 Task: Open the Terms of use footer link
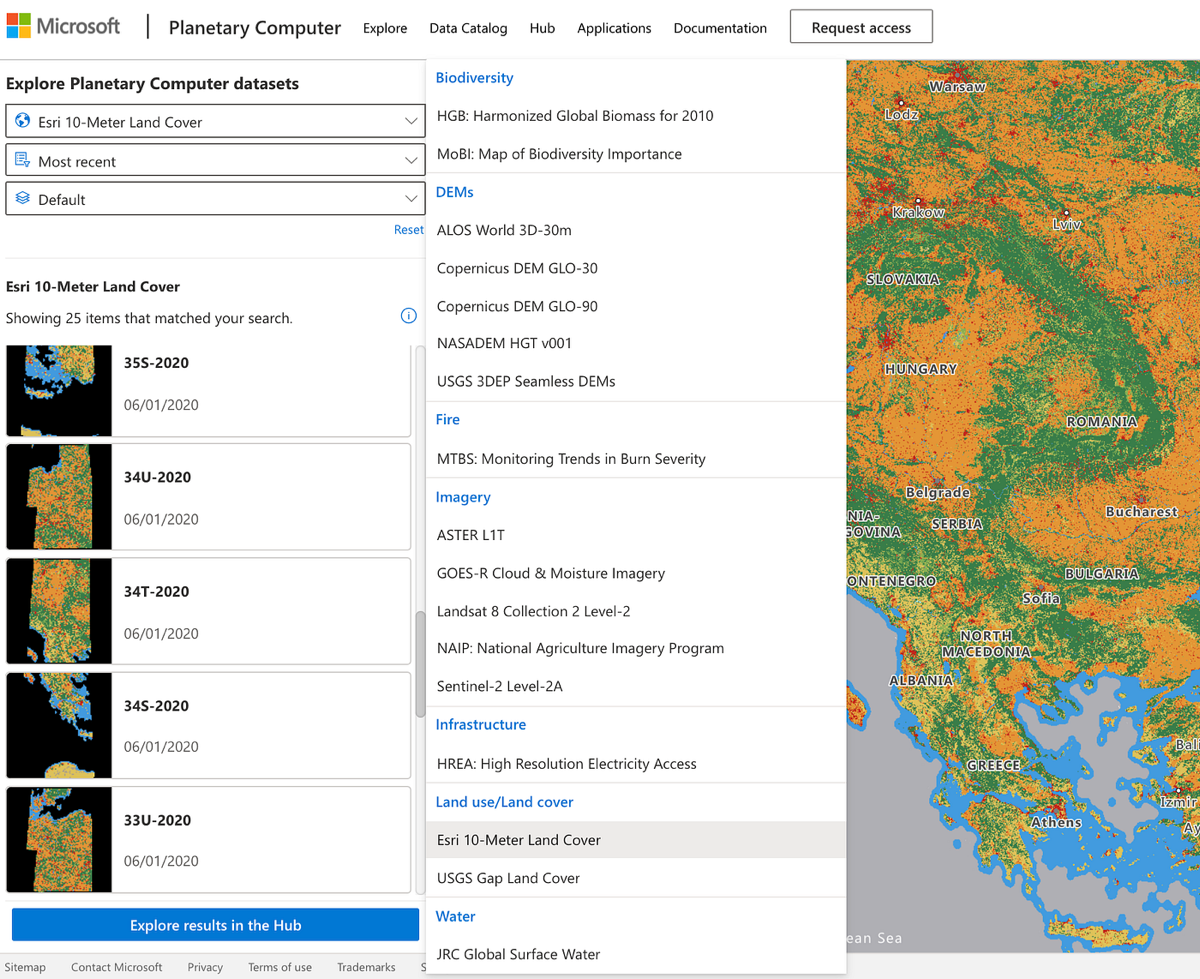pyautogui.click(x=280, y=967)
